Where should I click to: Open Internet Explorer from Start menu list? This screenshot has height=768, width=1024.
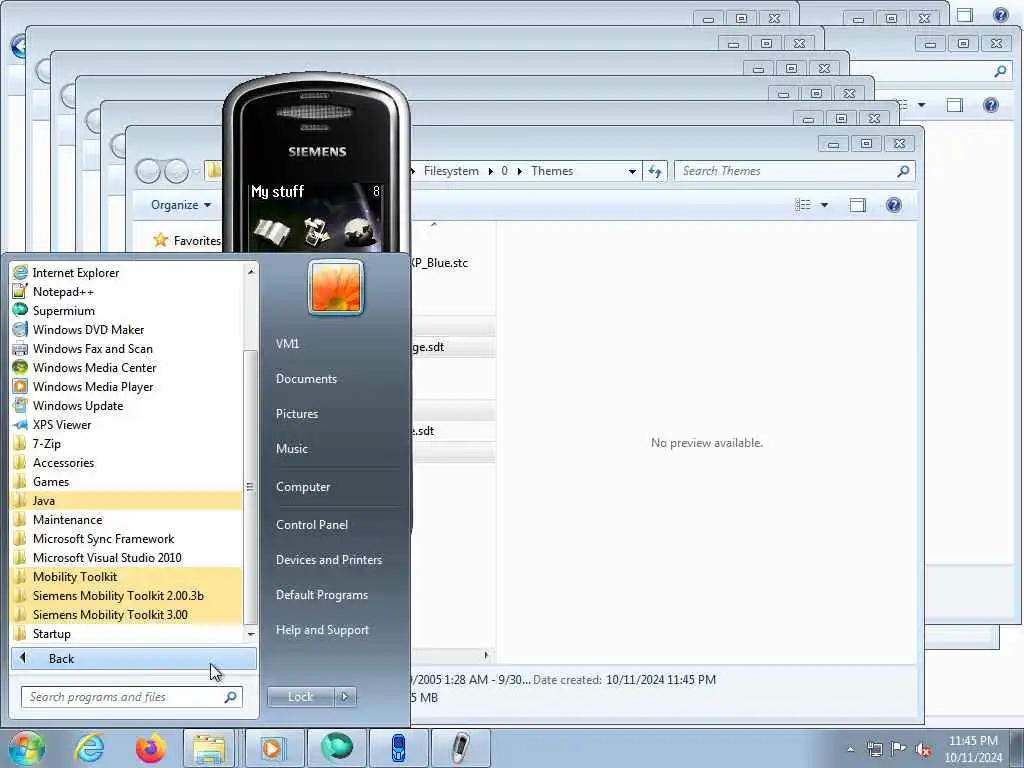pos(127,273)
